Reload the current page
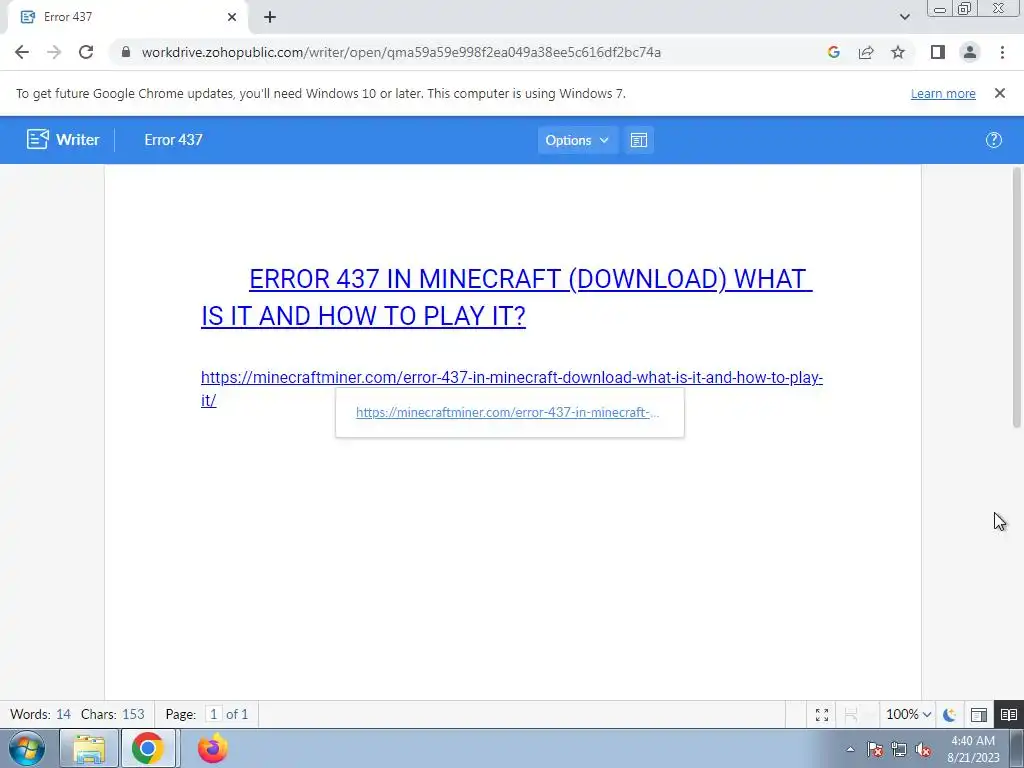The height and width of the screenshot is (768, 1024). click(86, 52)
